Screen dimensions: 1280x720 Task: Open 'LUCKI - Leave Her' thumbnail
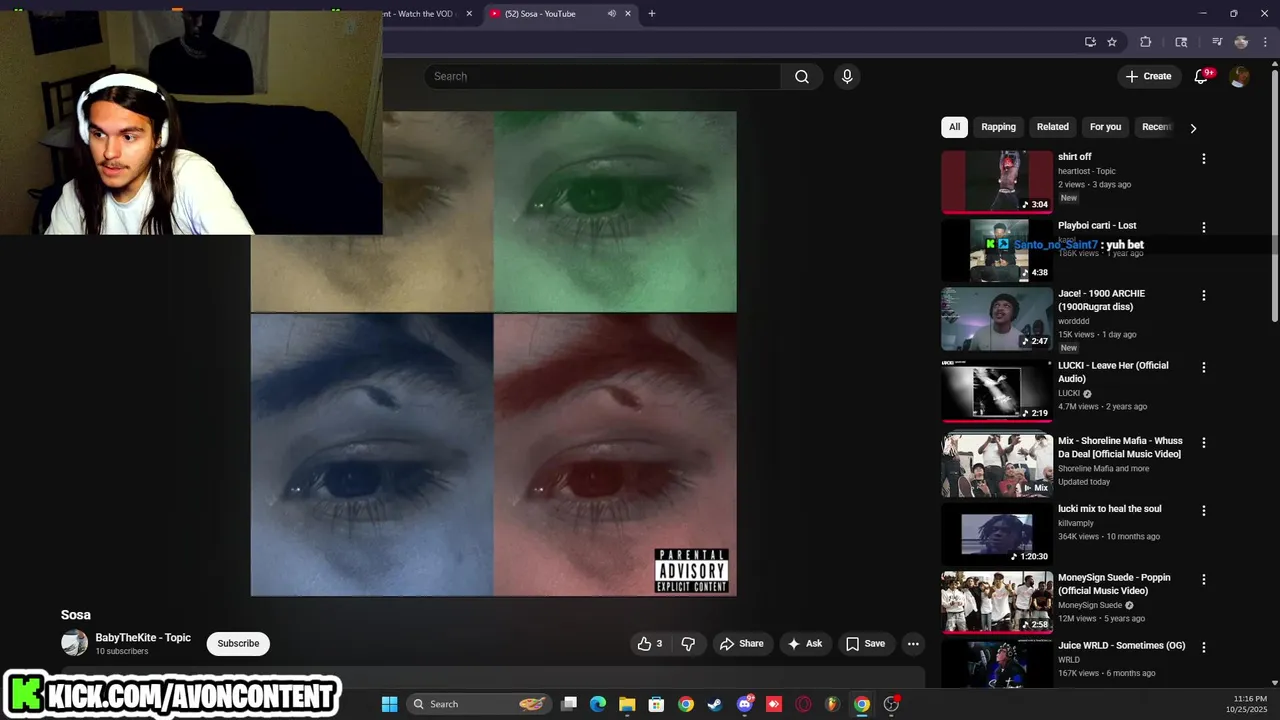pos(997,391)
